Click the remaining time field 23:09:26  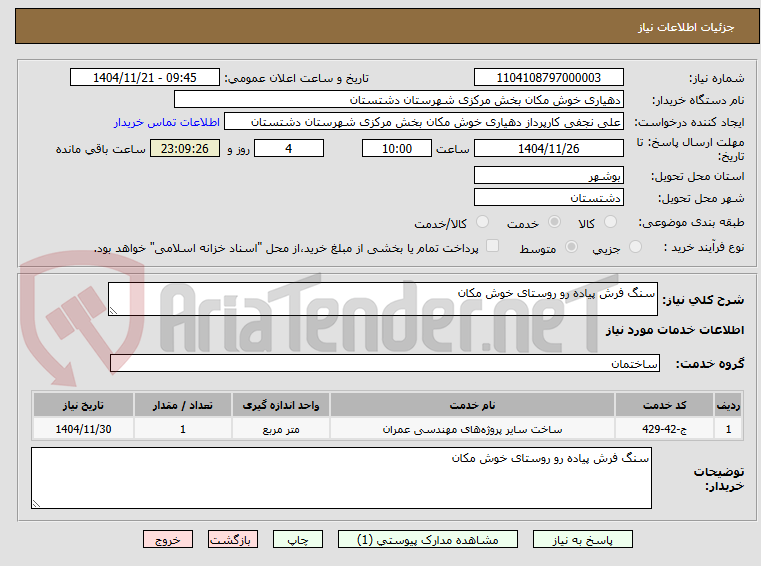[184, 149]
